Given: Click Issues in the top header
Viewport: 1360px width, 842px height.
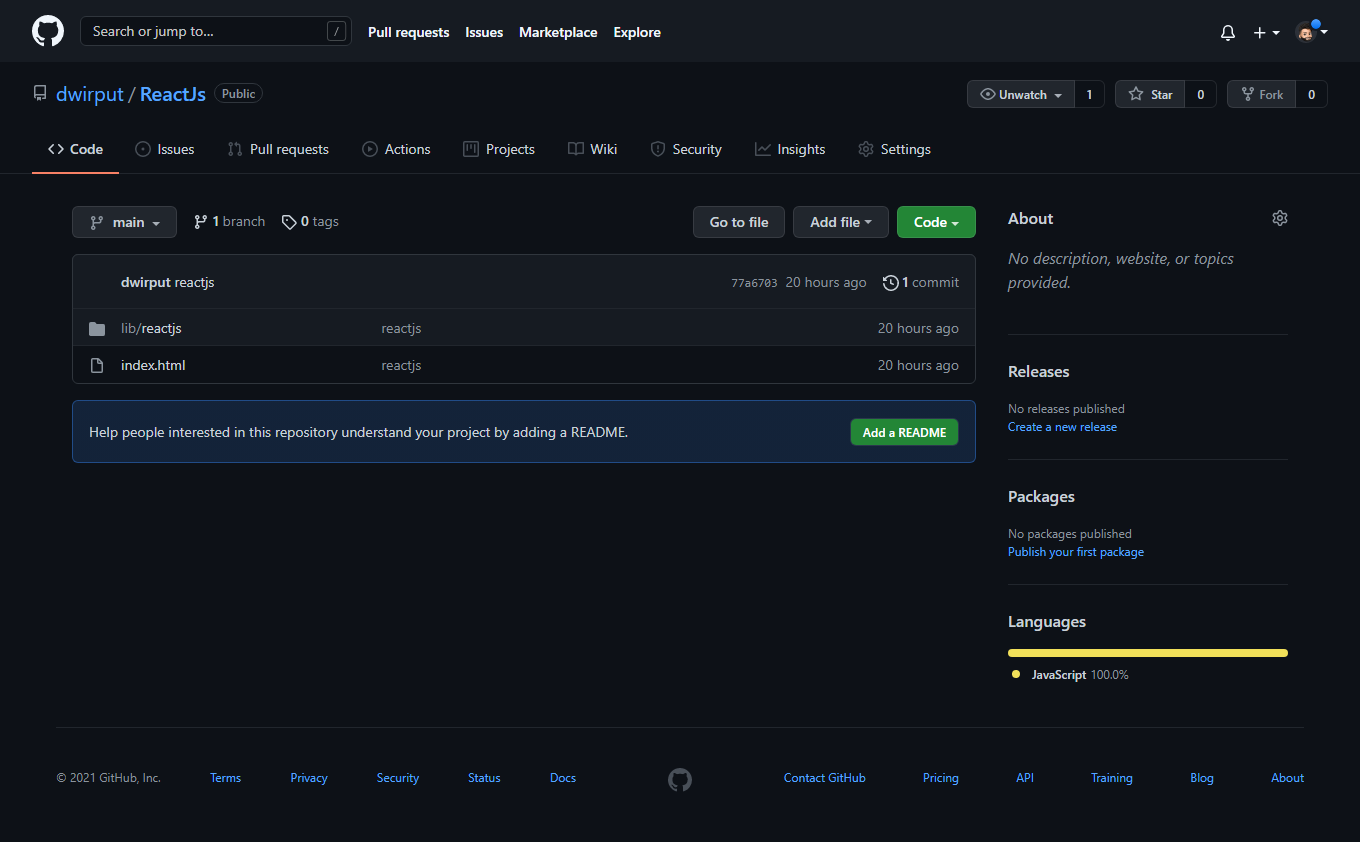Looking at the screenshot, I should pos(484,32).
